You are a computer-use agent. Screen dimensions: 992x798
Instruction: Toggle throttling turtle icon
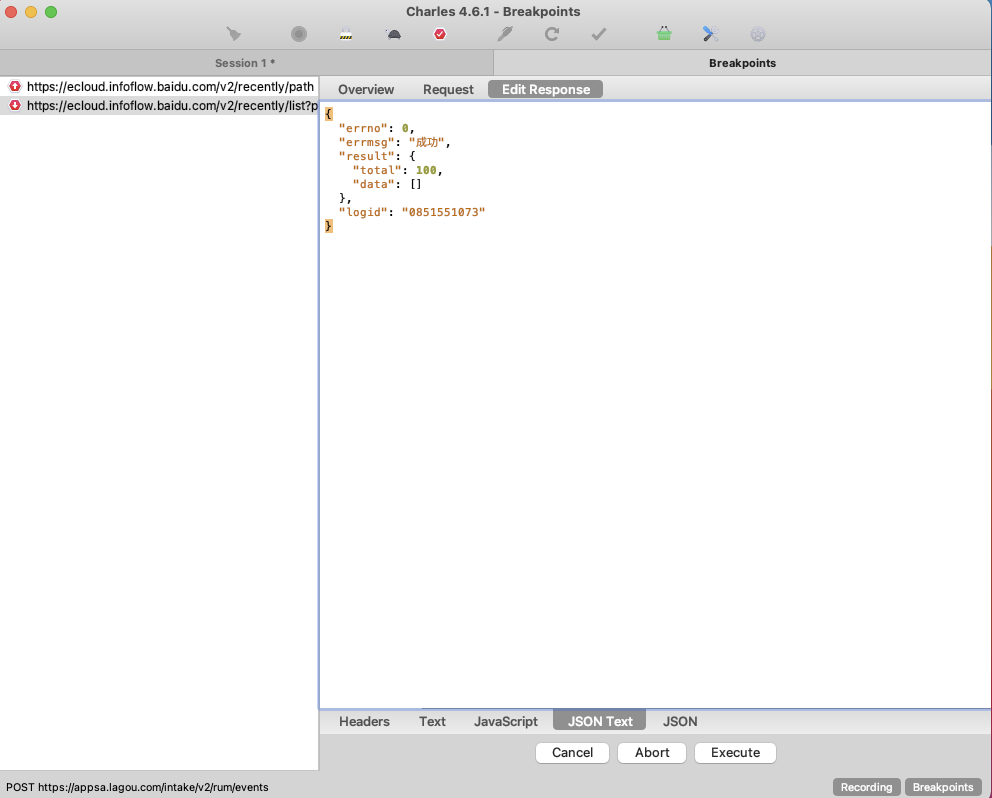[393, 34]
